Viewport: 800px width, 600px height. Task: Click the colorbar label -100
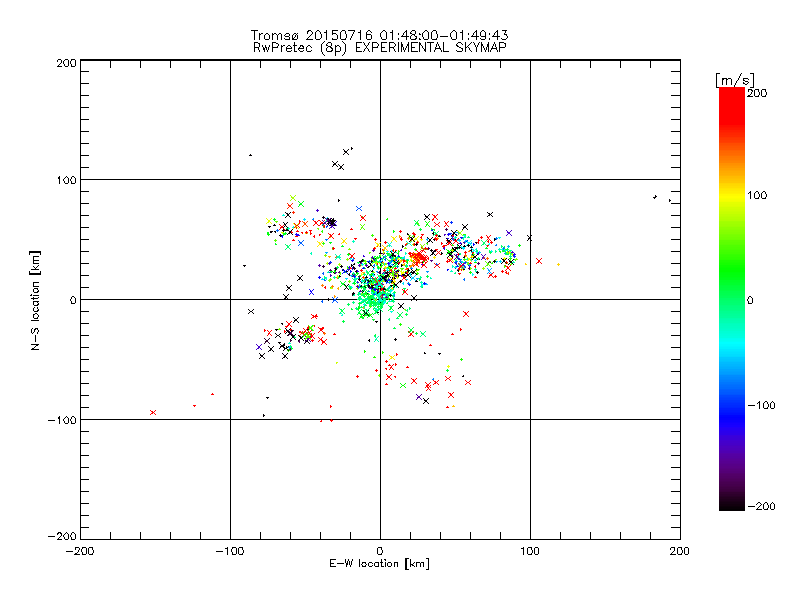click(x=761, y=405)
